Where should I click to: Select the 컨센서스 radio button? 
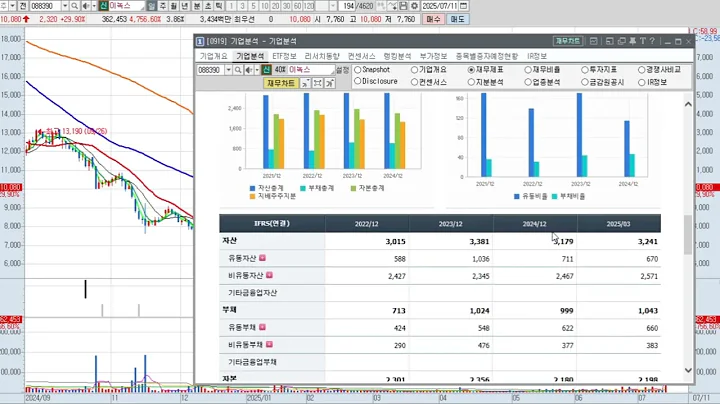point(415,82)
